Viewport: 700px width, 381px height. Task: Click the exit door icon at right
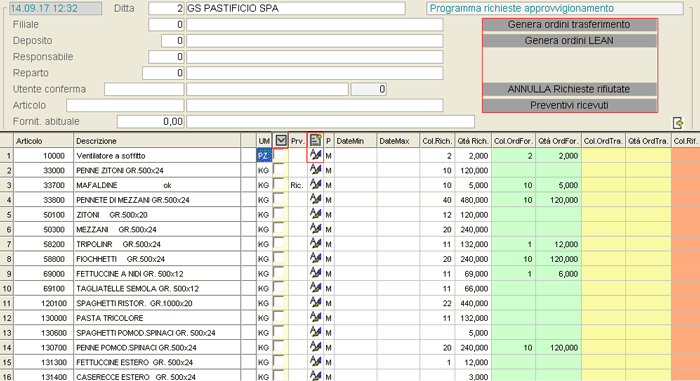tap(677, 122)
